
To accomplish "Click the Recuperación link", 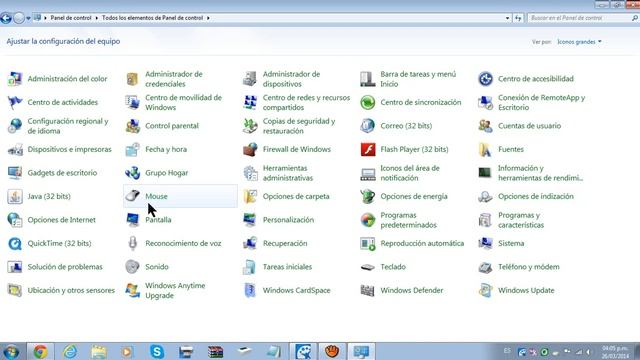I will pyautogui.click(x=285, y=243).
